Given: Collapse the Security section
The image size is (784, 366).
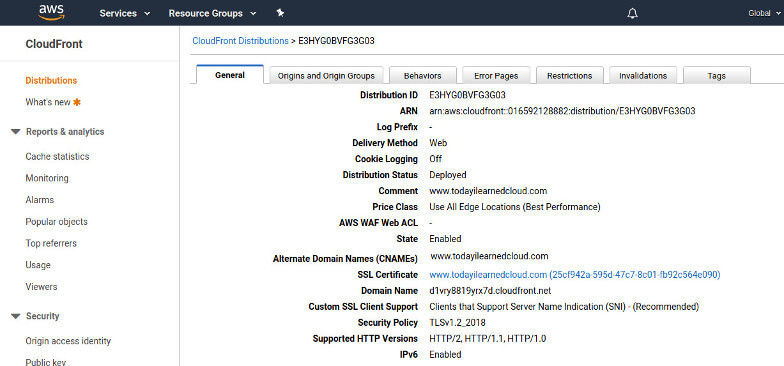Looking at the screenshot, I should [x=16, y=316].
